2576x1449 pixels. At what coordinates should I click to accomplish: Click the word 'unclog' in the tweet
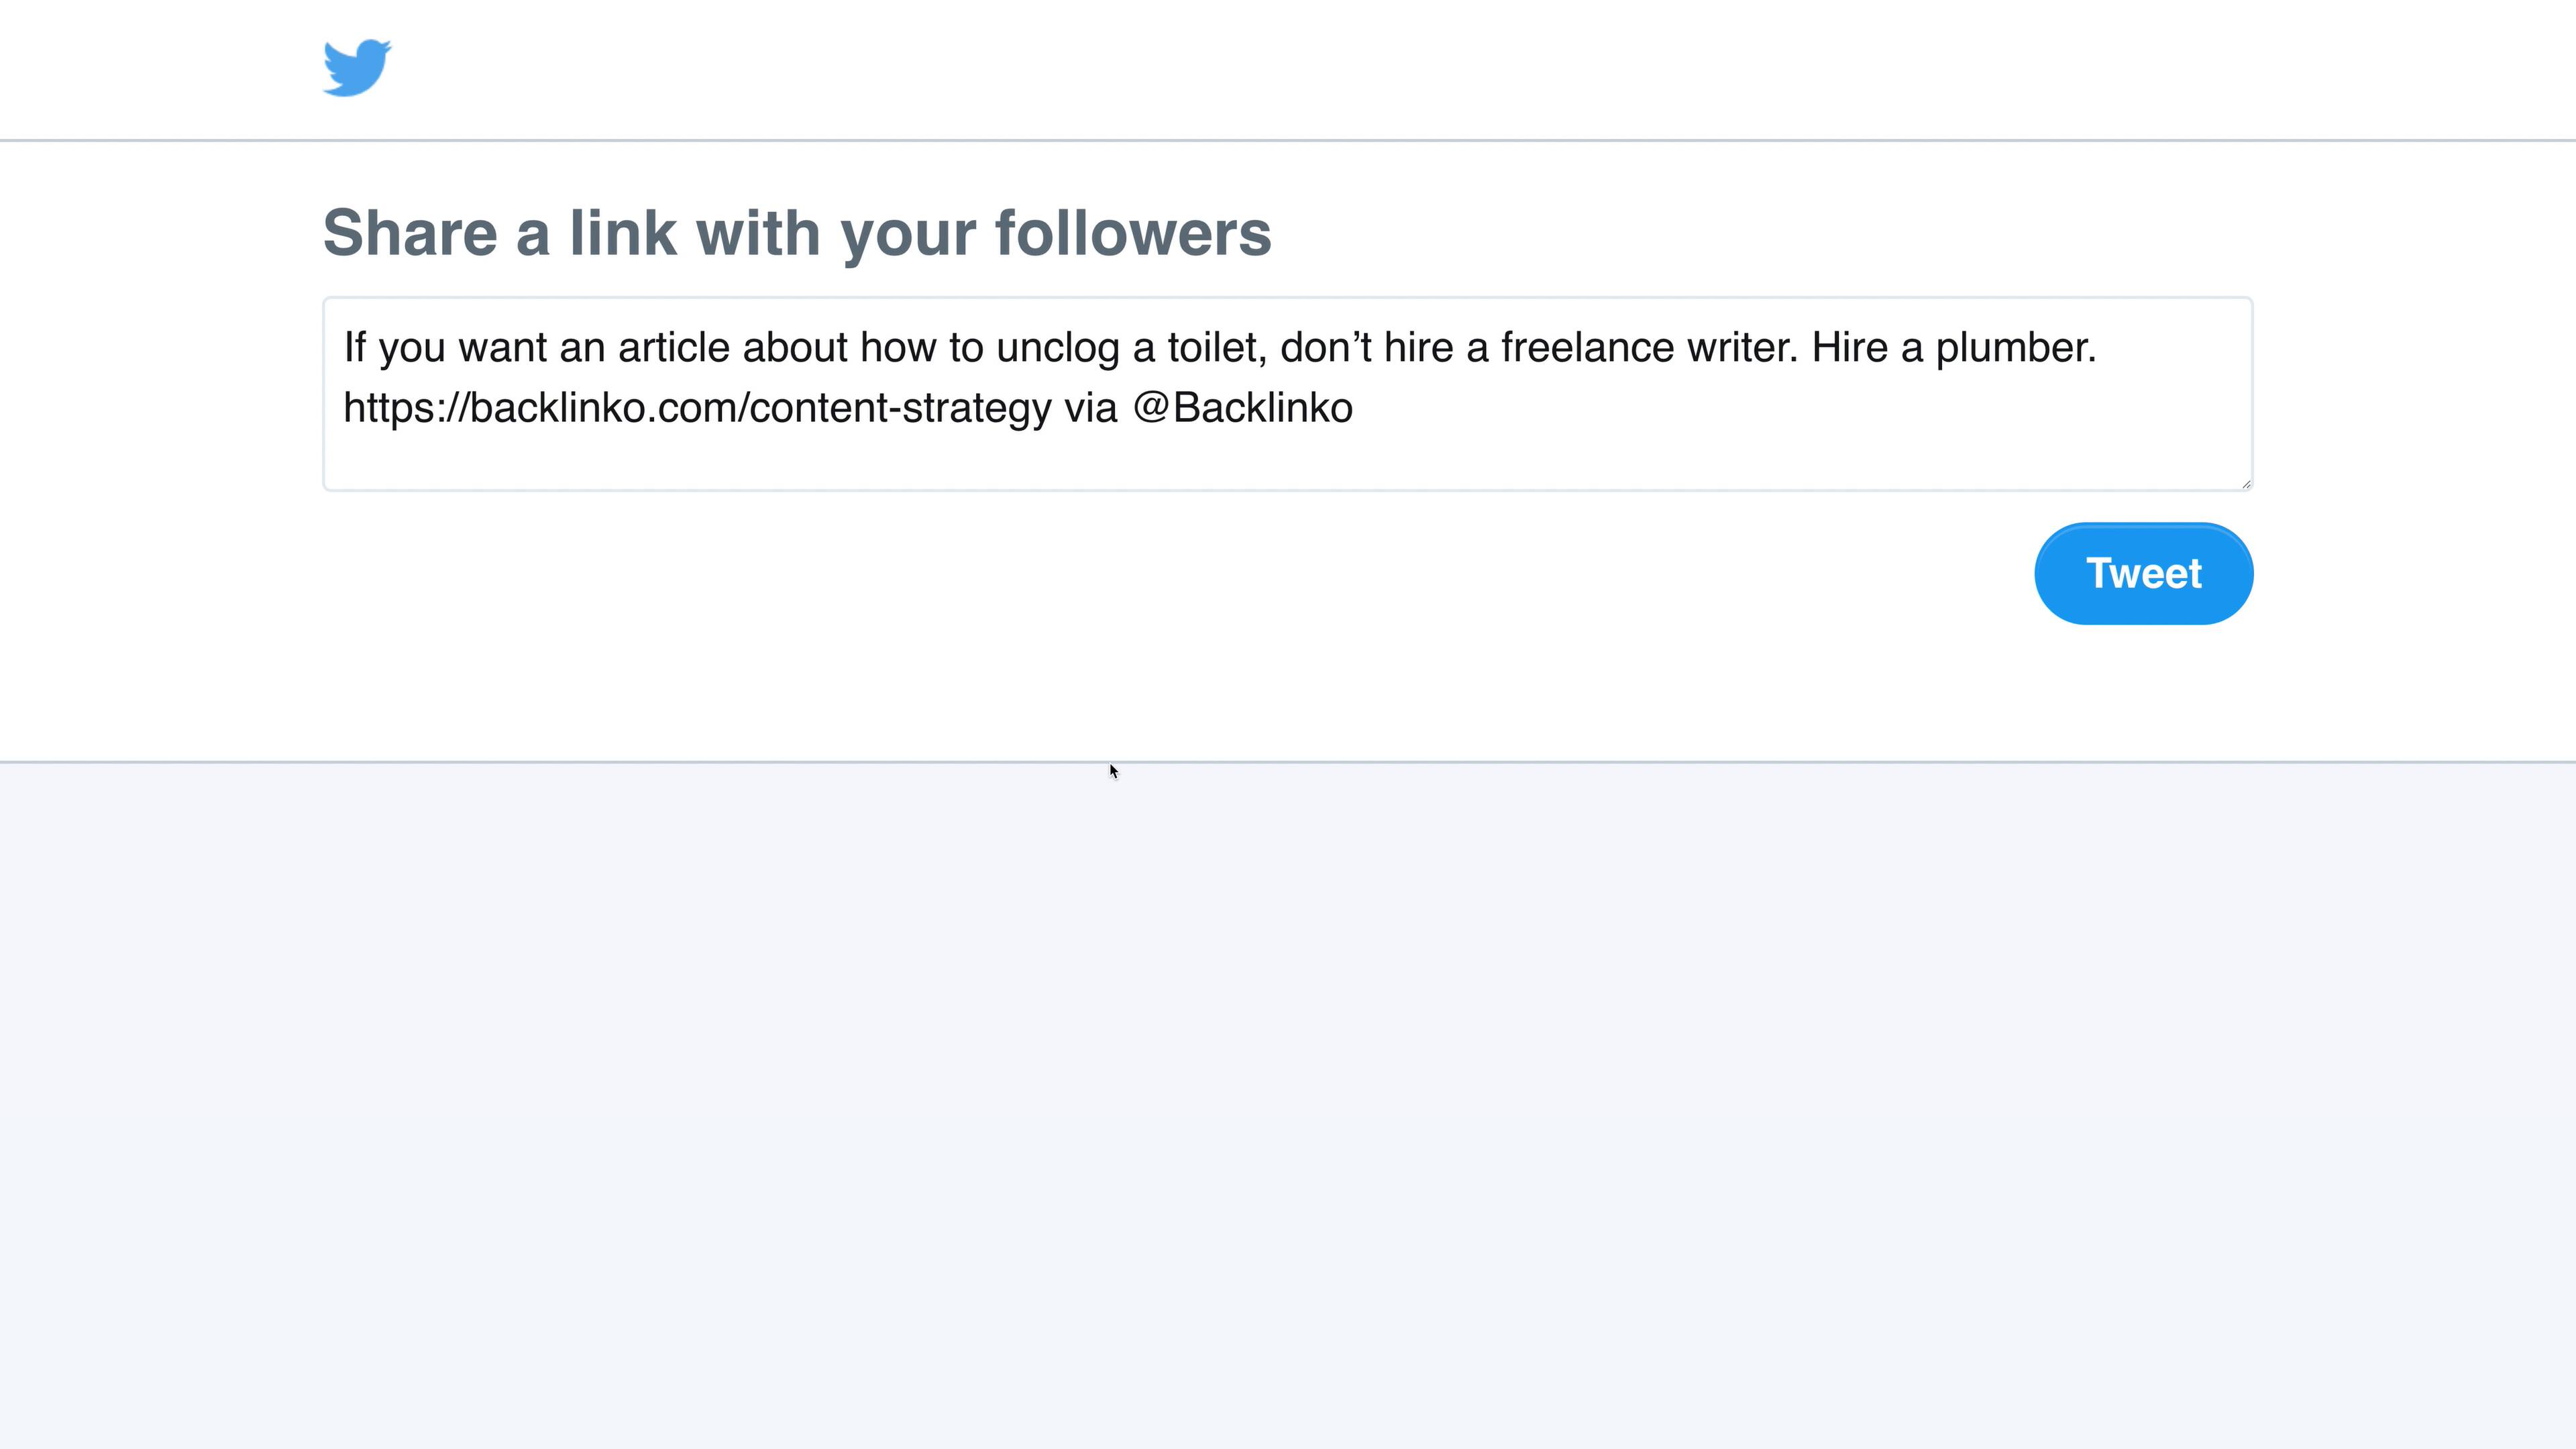click(x=1058, y=348)
